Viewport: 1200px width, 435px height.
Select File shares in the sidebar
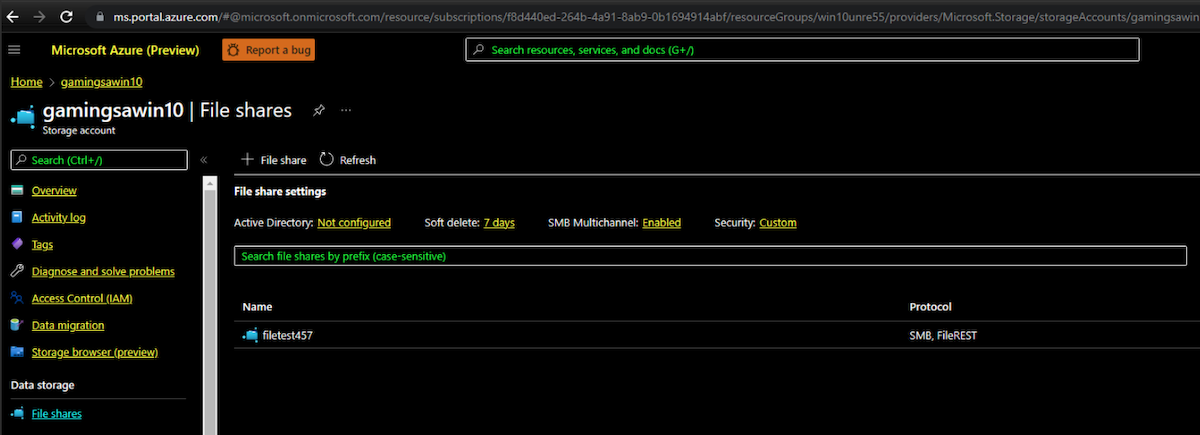click(x=57, y=413)
